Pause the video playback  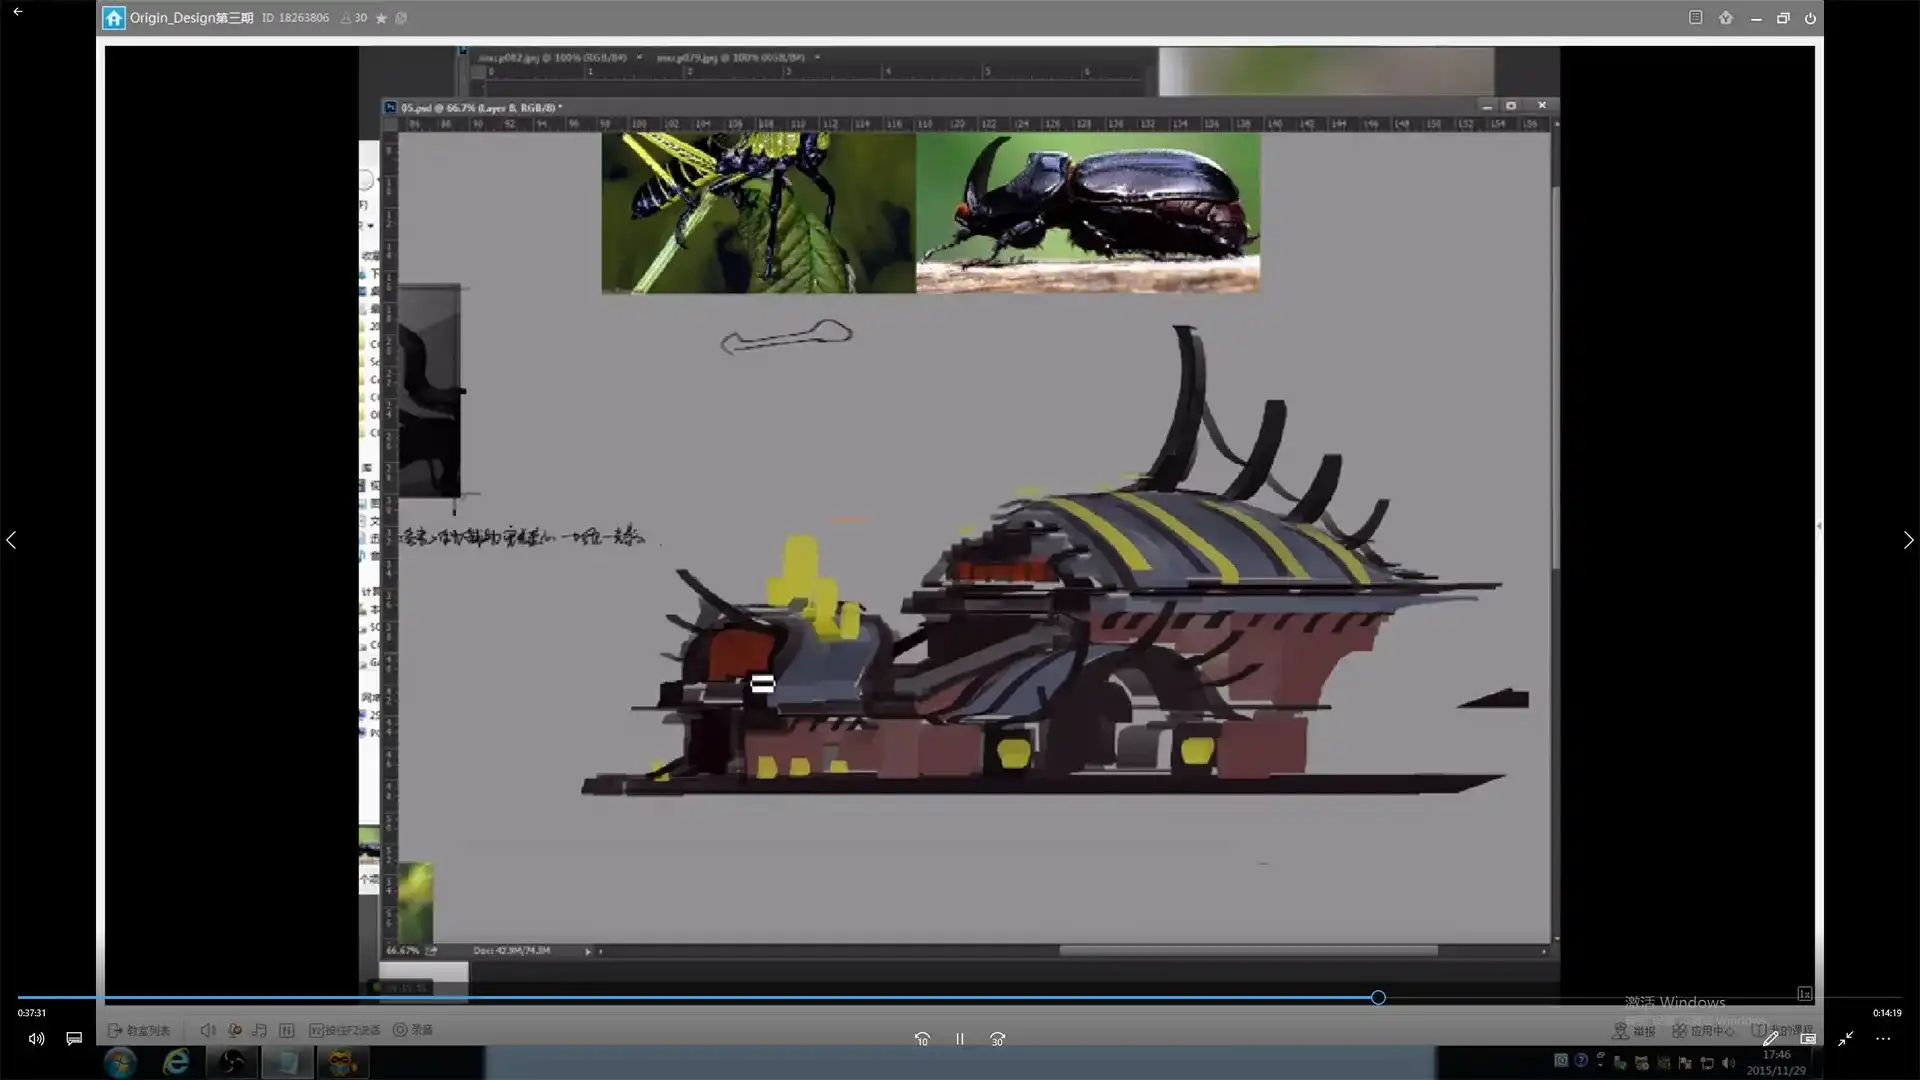pyautogui.click(x=959, y=1039)
